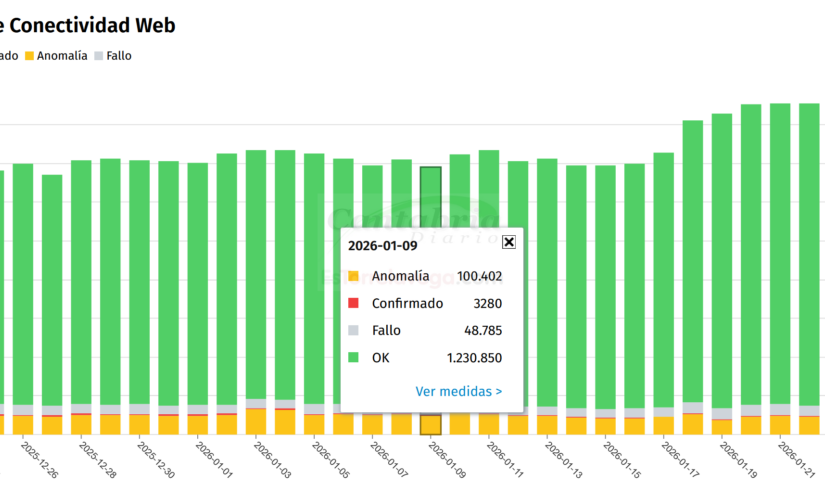Viewport: 825px width, 485px height.
Task: Click green OK square inside tooltip
Action: tap(353, 357)
